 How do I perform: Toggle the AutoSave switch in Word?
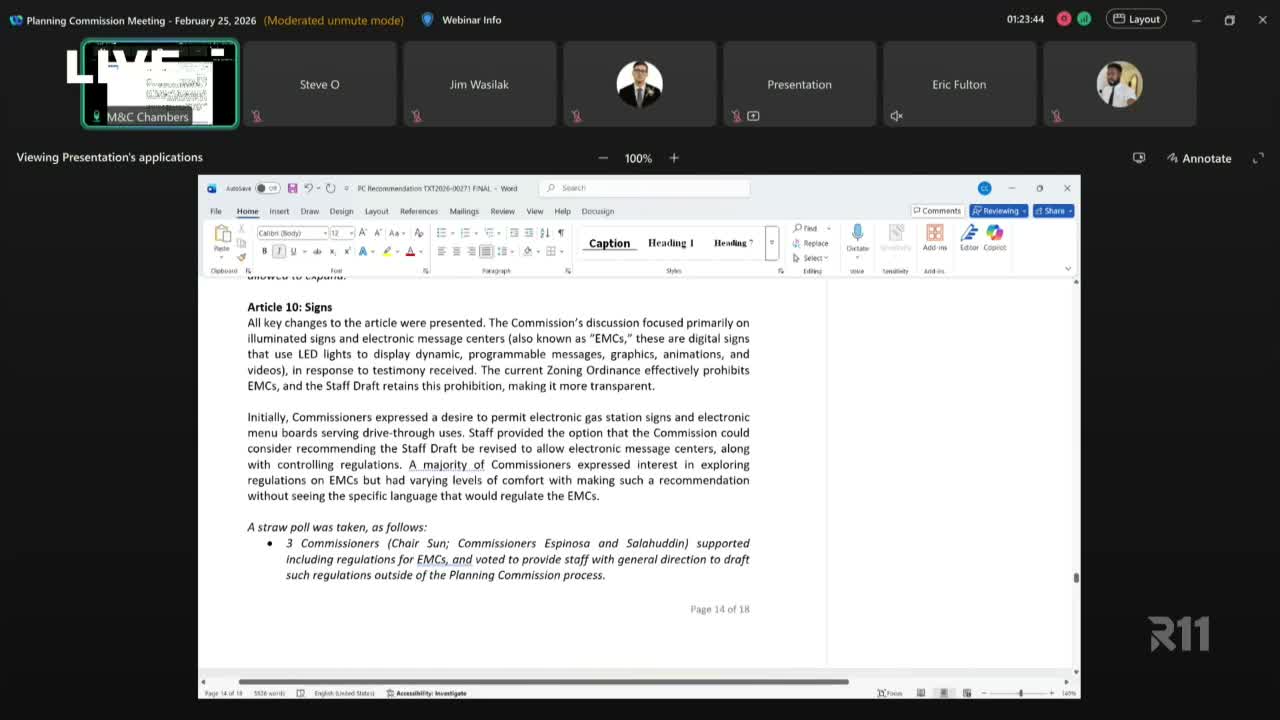pos(266,188)
